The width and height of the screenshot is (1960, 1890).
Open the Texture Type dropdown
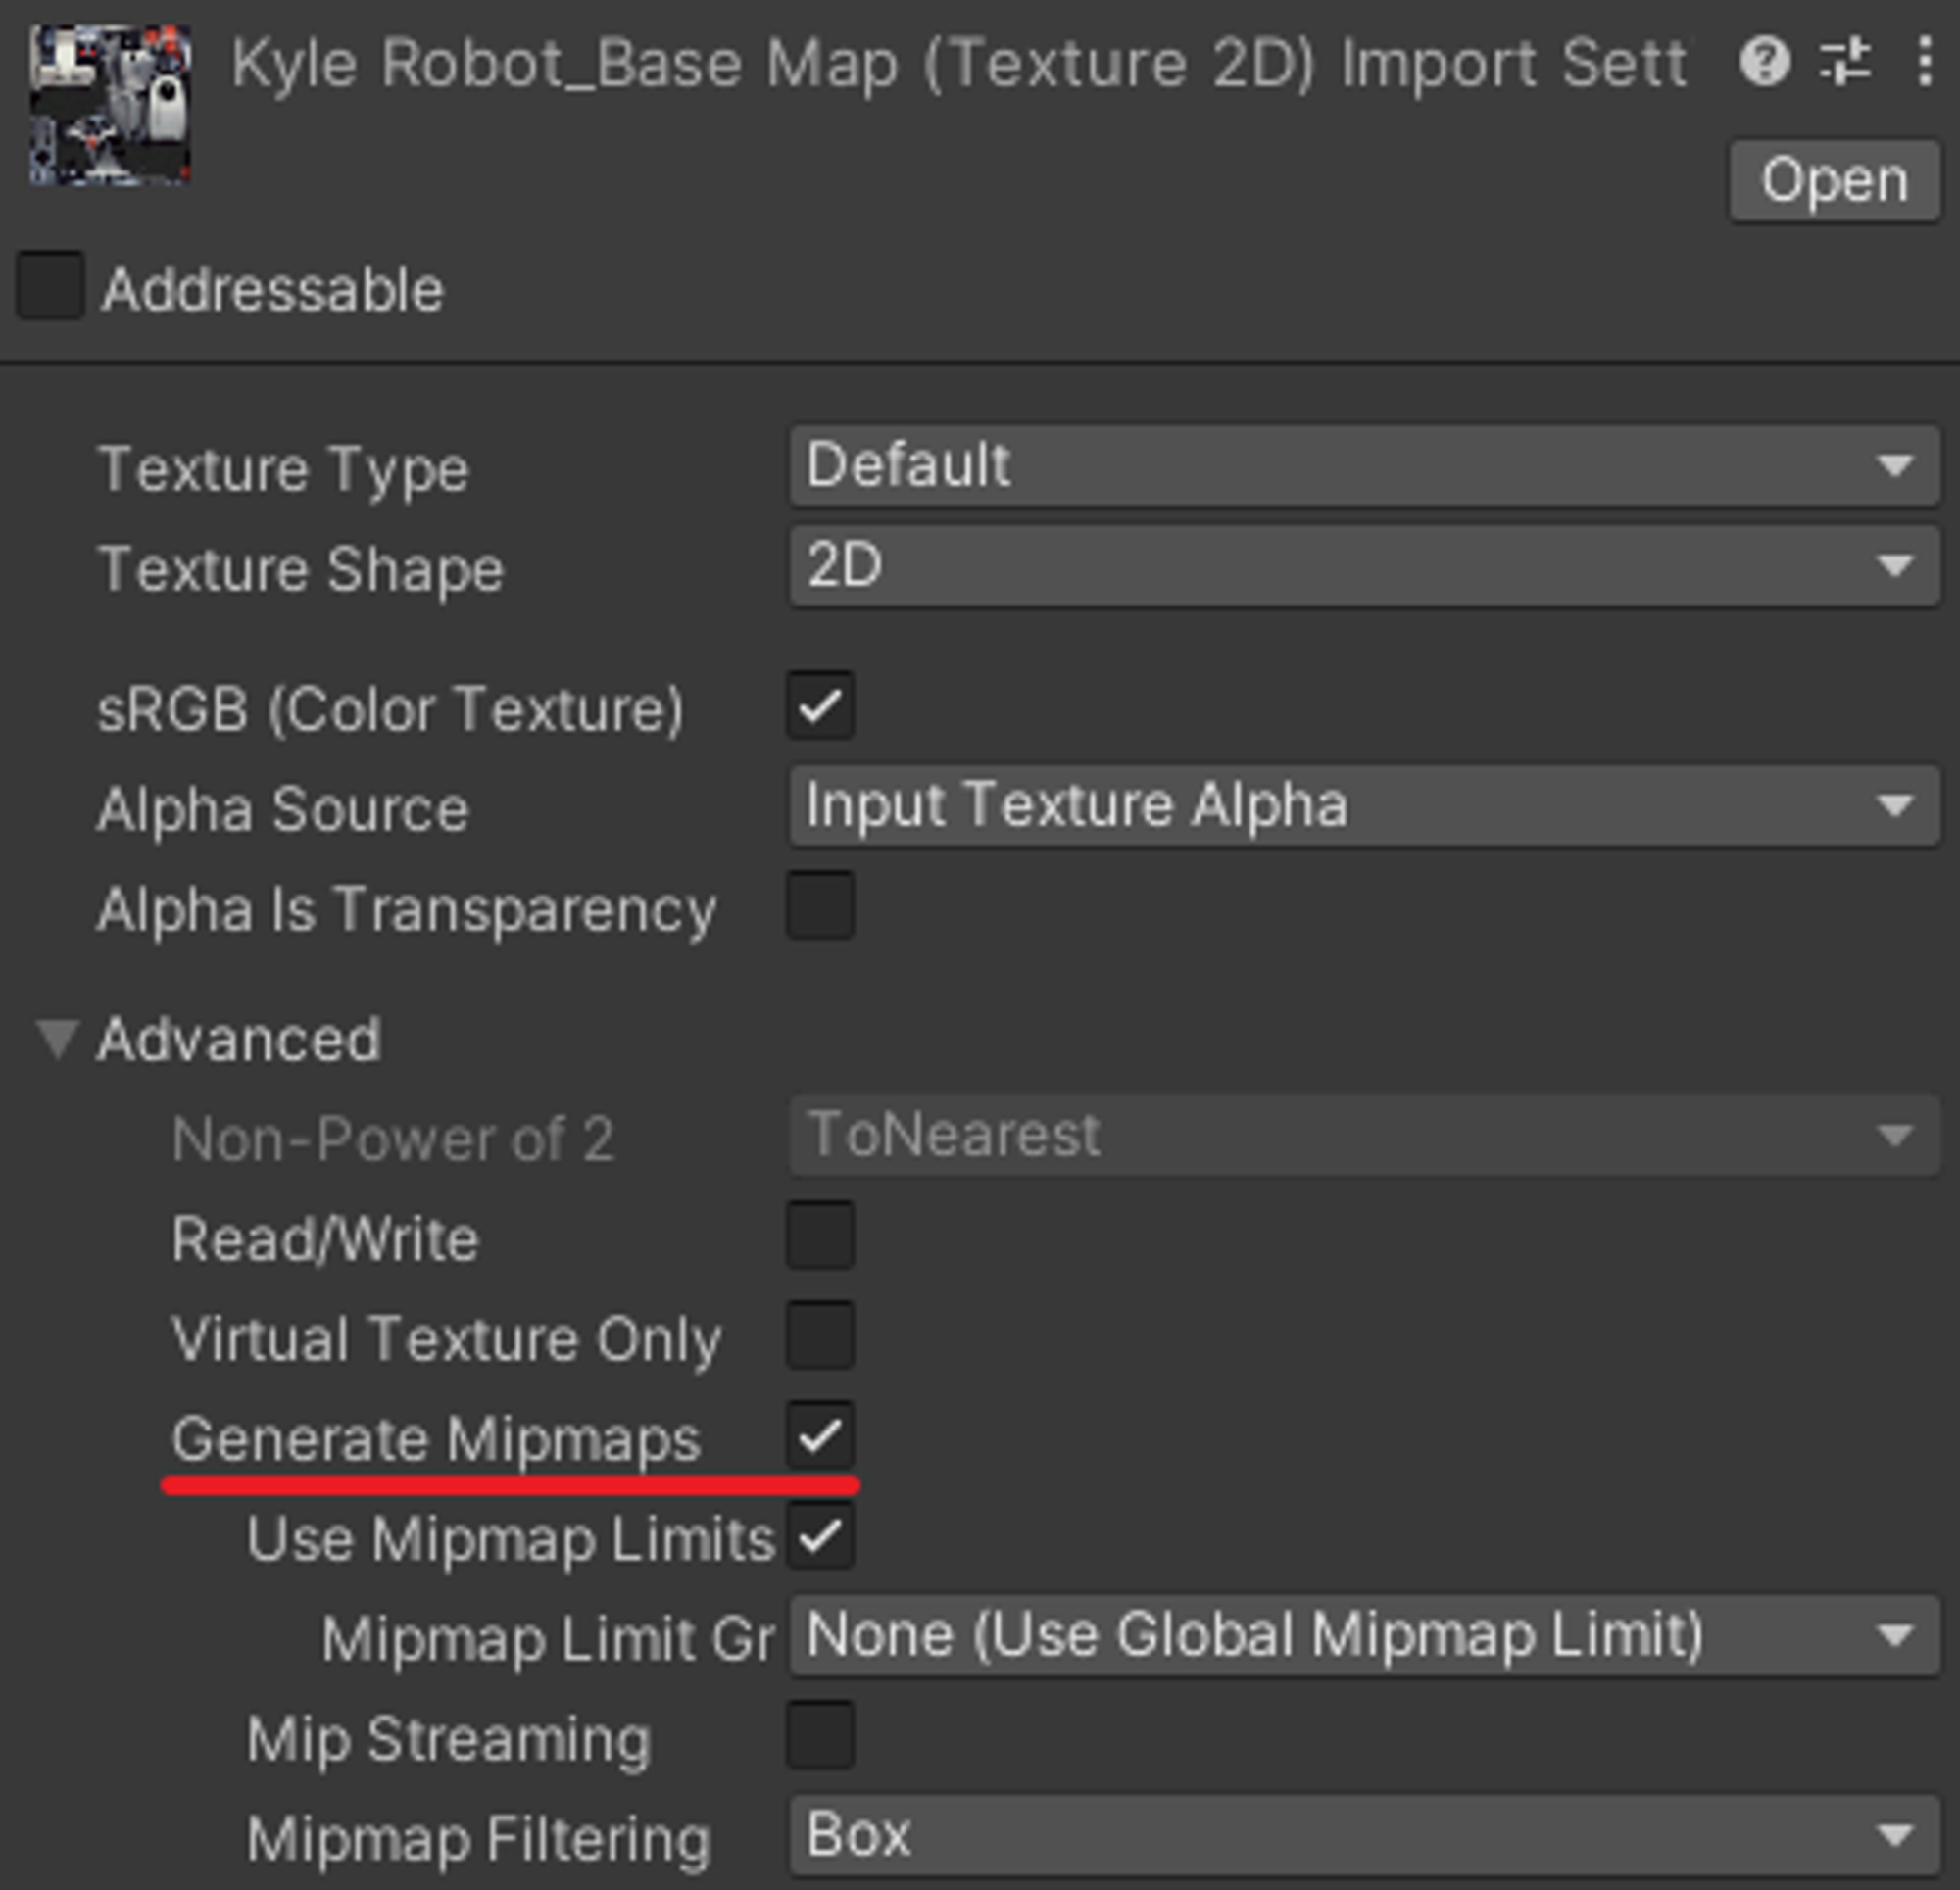point(1360,466)
